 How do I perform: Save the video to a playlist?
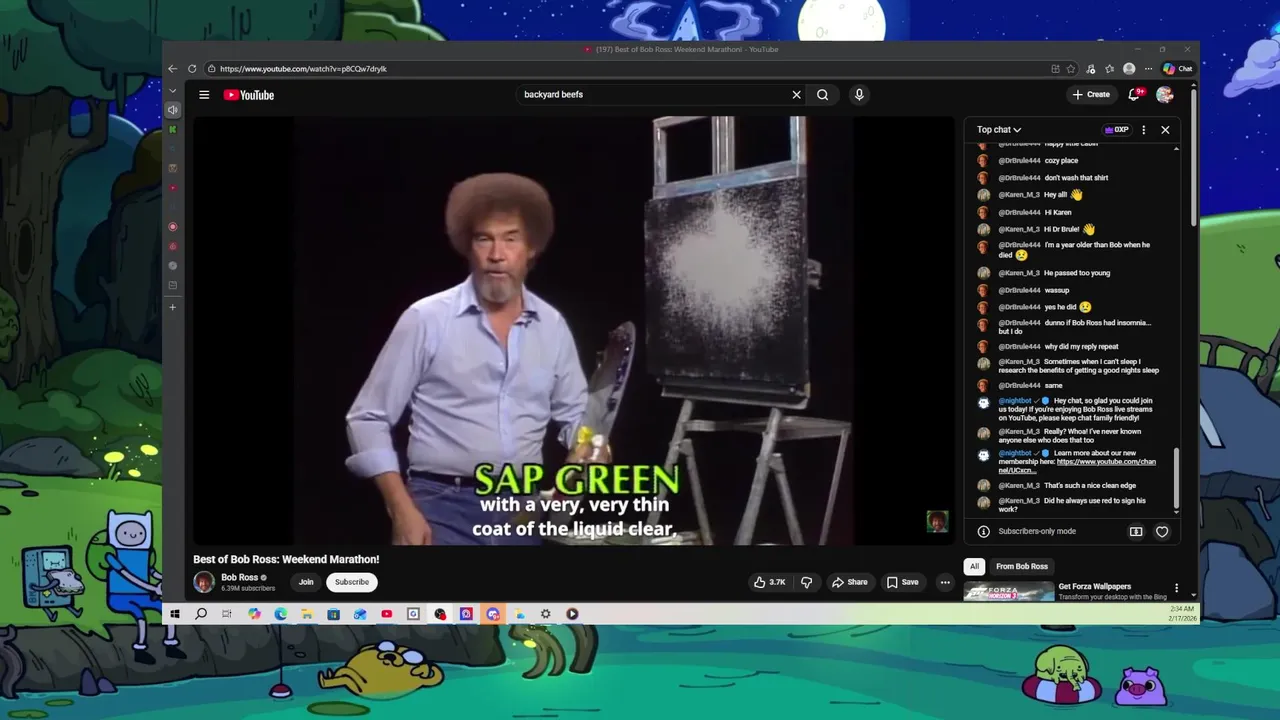click(902, 582)
